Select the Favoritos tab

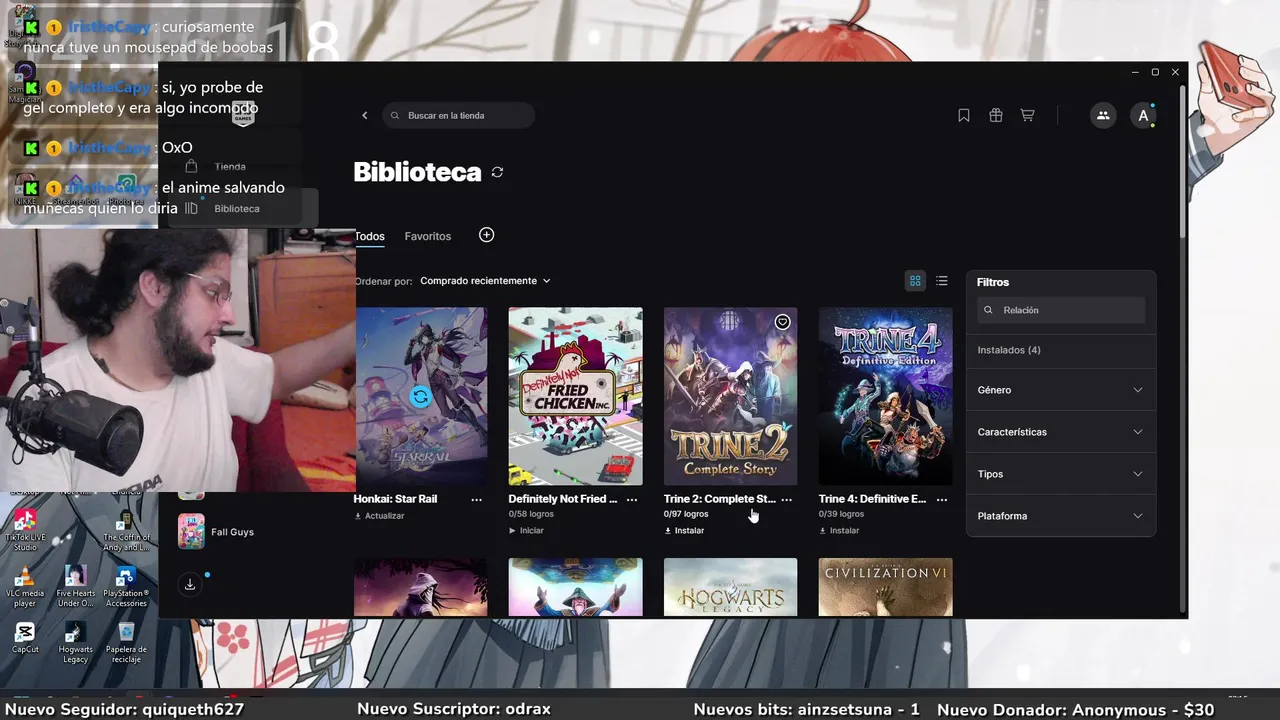point(428,236)
